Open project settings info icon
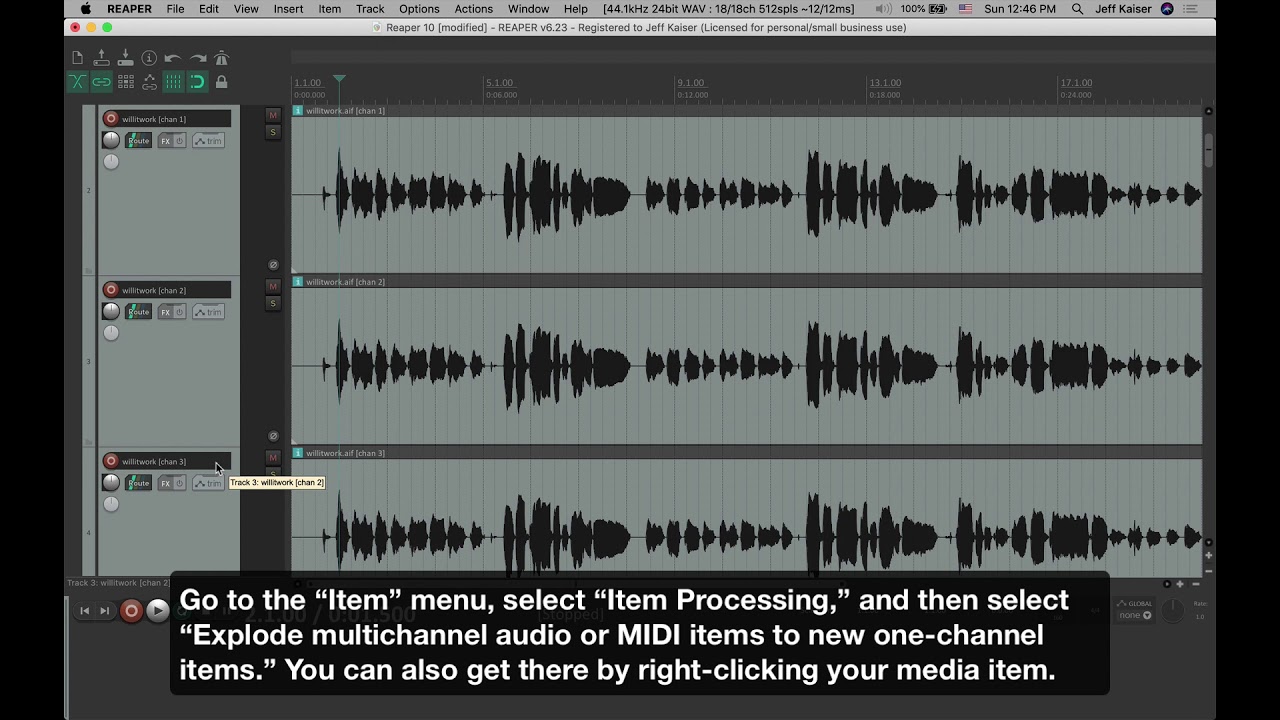 (149, 59)
